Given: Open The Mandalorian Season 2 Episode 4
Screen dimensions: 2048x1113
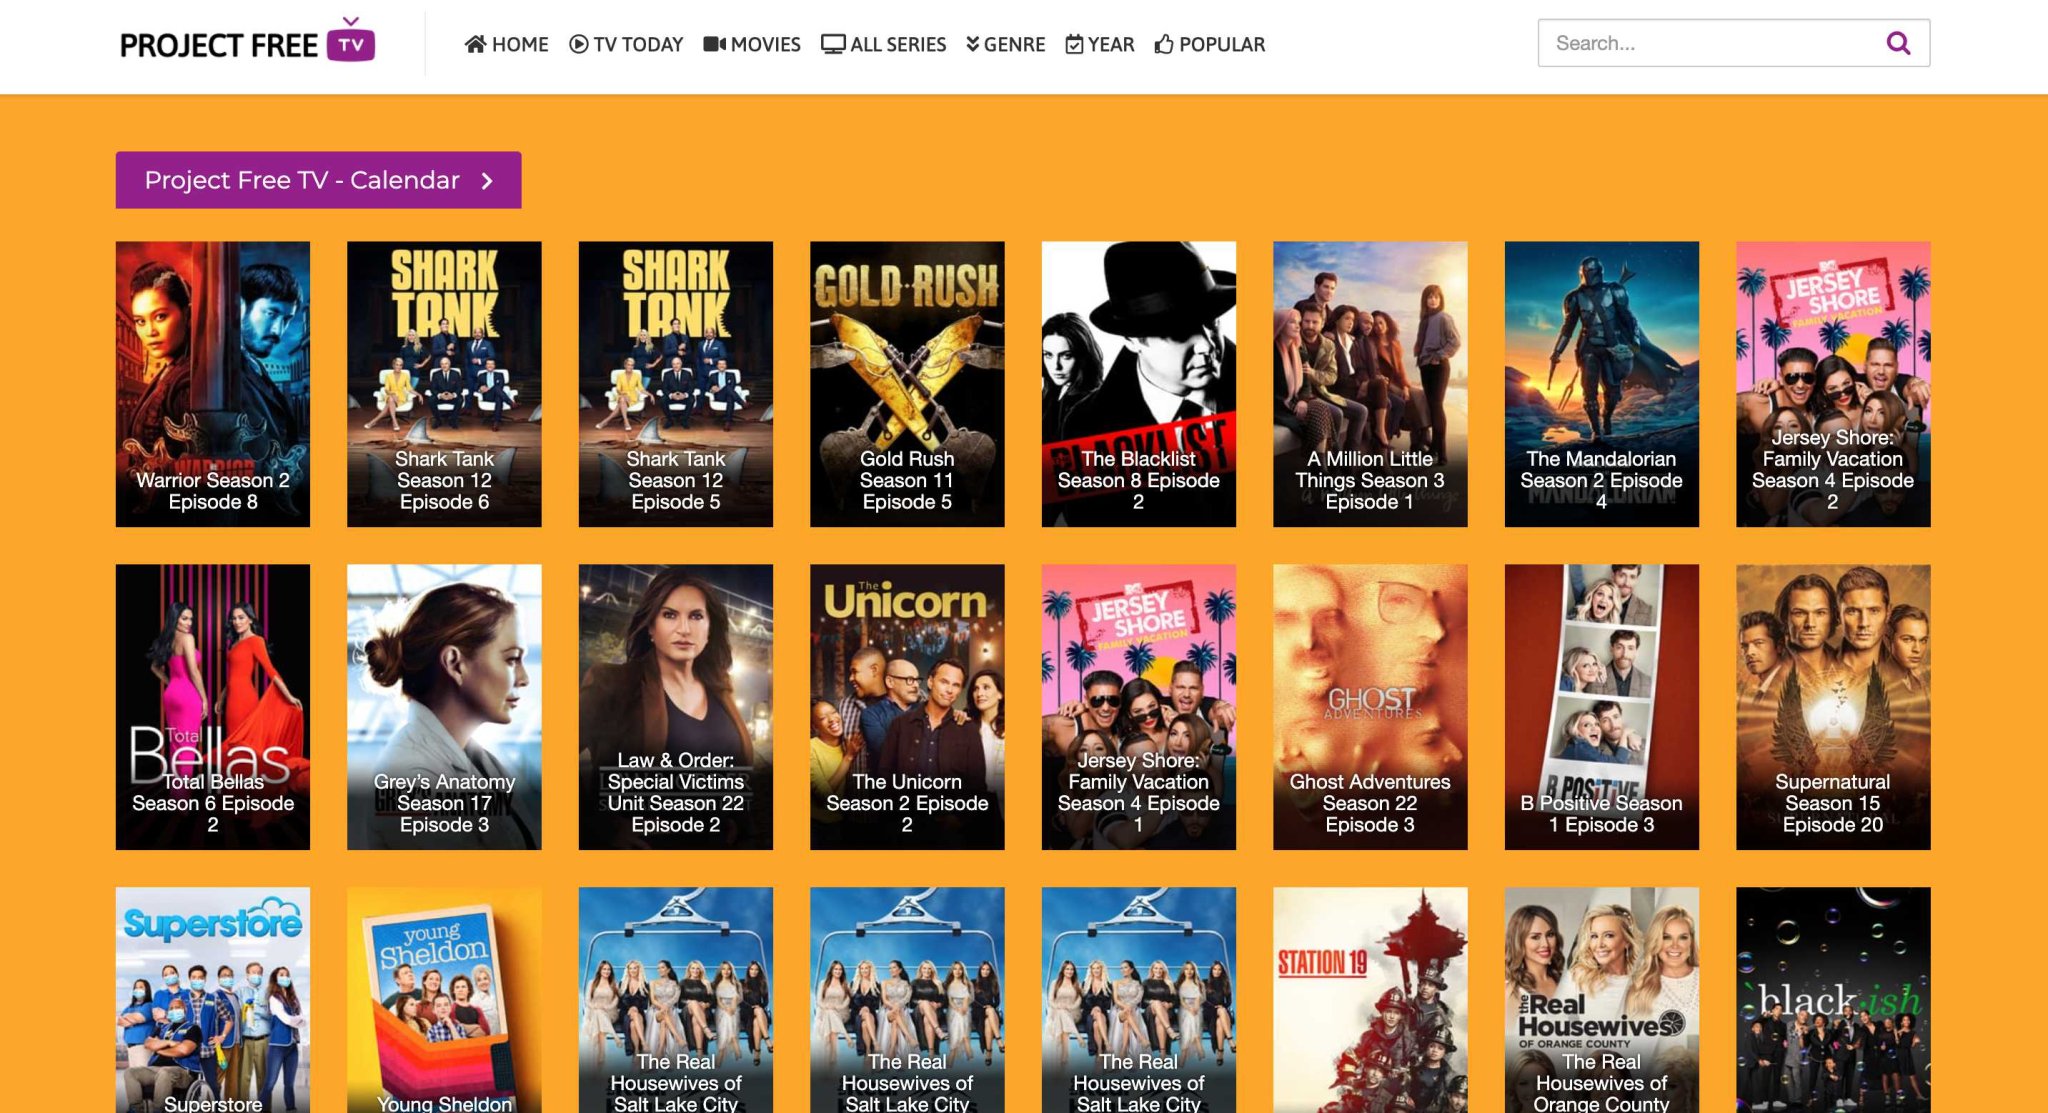Looking at the screenshot, I should pyautogui.click(x=1602, y=384).
